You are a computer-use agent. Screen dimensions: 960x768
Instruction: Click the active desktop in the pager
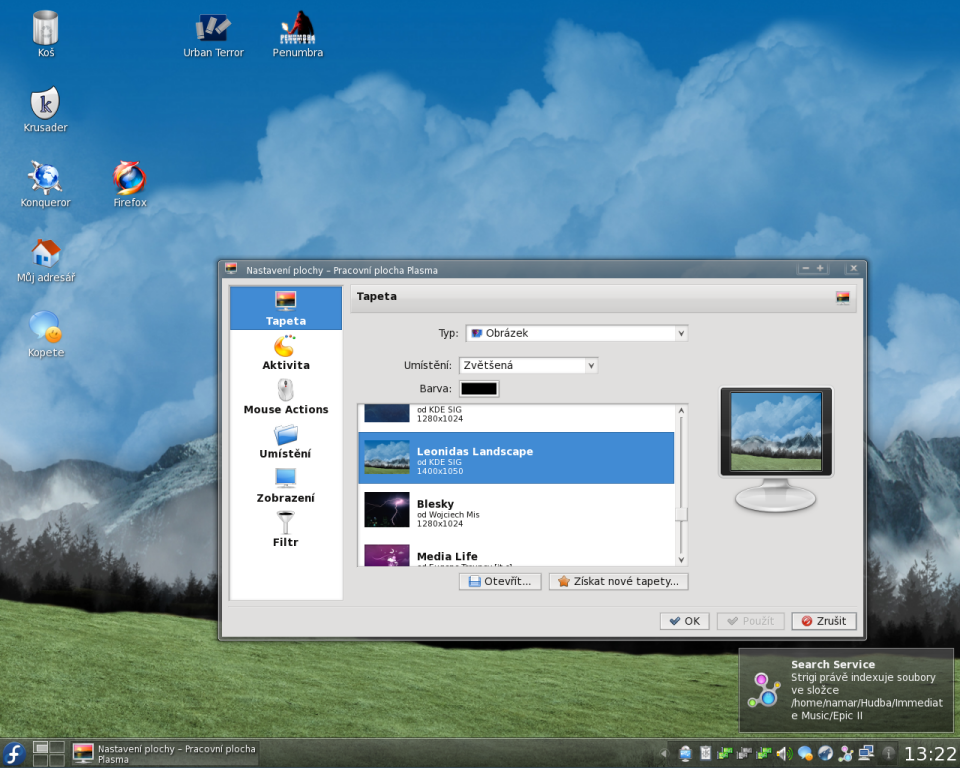pos(41,747)
